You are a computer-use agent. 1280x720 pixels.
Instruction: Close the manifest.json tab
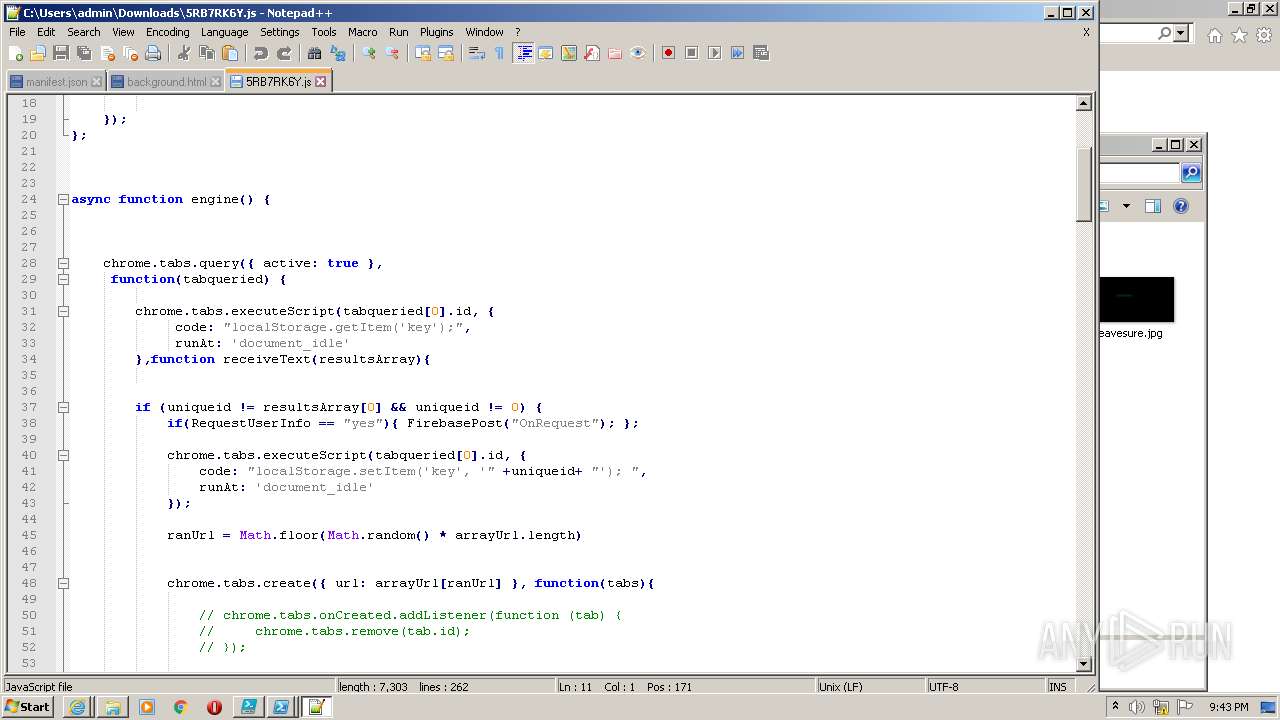(96, 82)
